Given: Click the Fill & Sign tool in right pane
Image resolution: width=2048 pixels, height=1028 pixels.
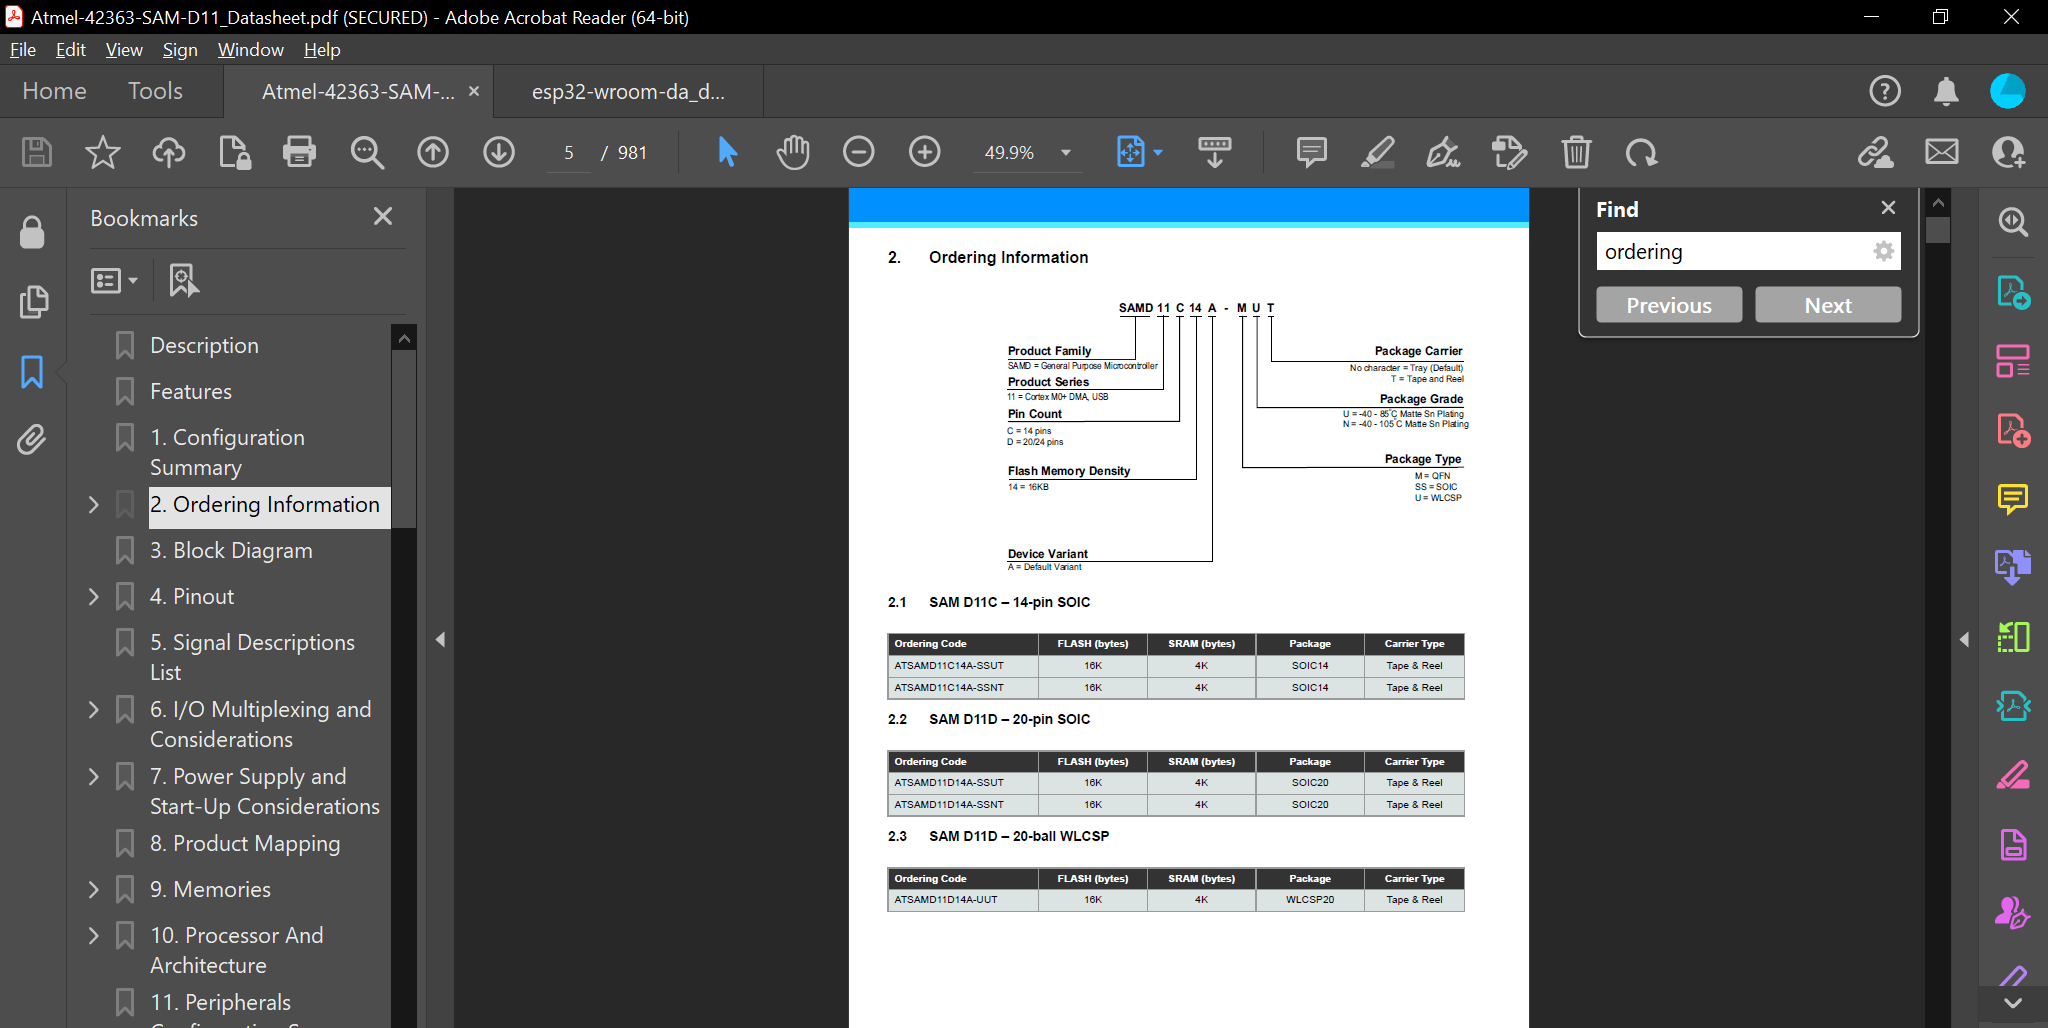Looking at the screenshot, I should point(2013,775).
